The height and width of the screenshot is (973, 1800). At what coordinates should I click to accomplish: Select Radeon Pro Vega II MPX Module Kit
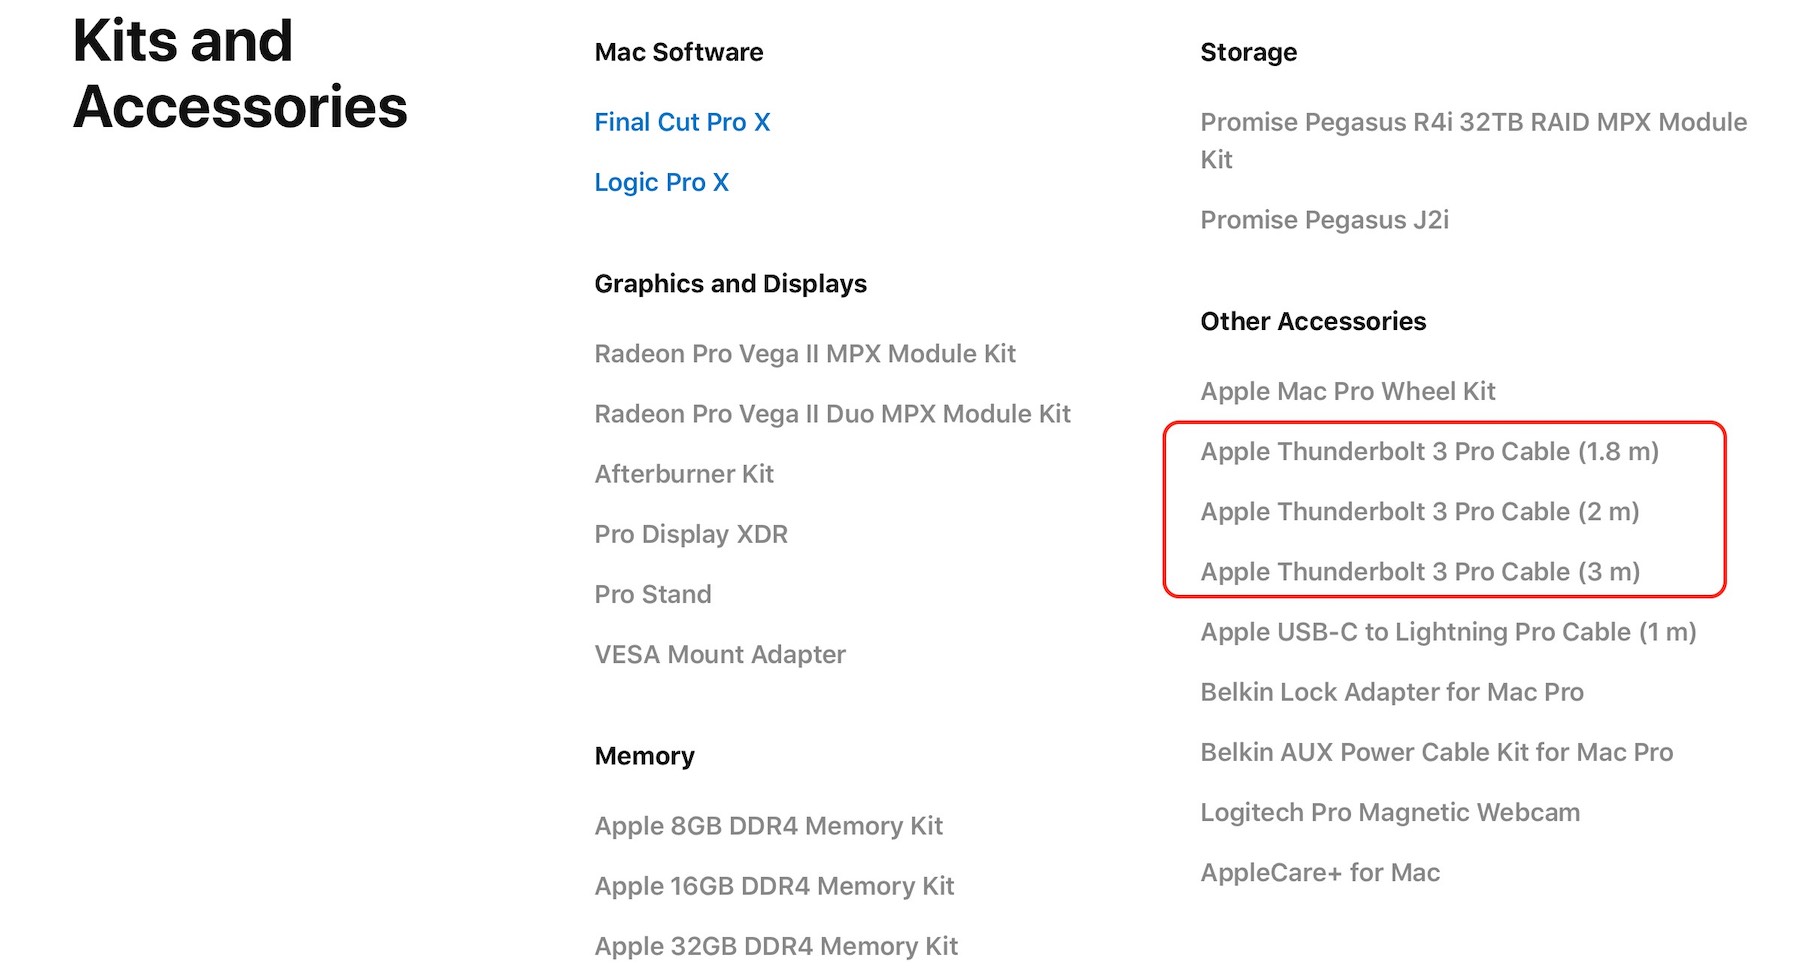coord(804,354)
